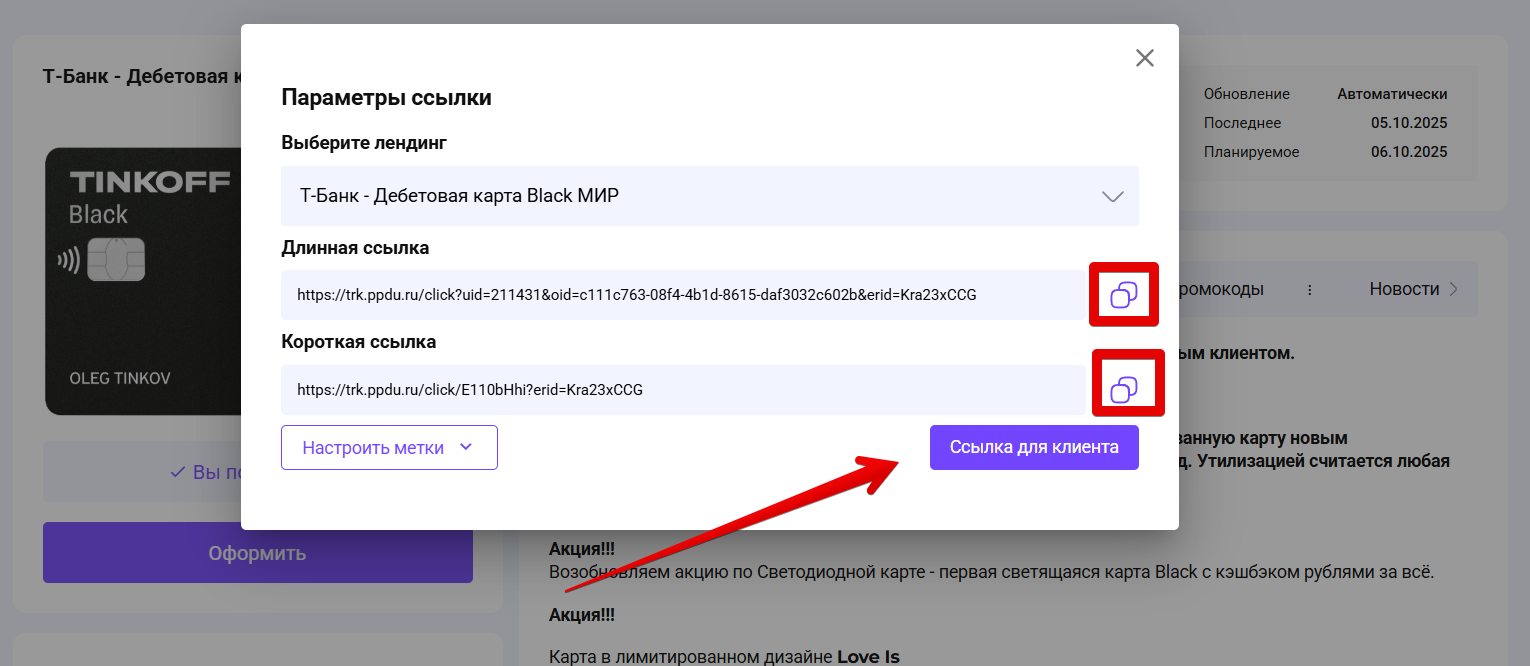Click the chip on the Tinkoff Black card
Image resolution: width=1530 pixels, height=666 pixels.
117,261
